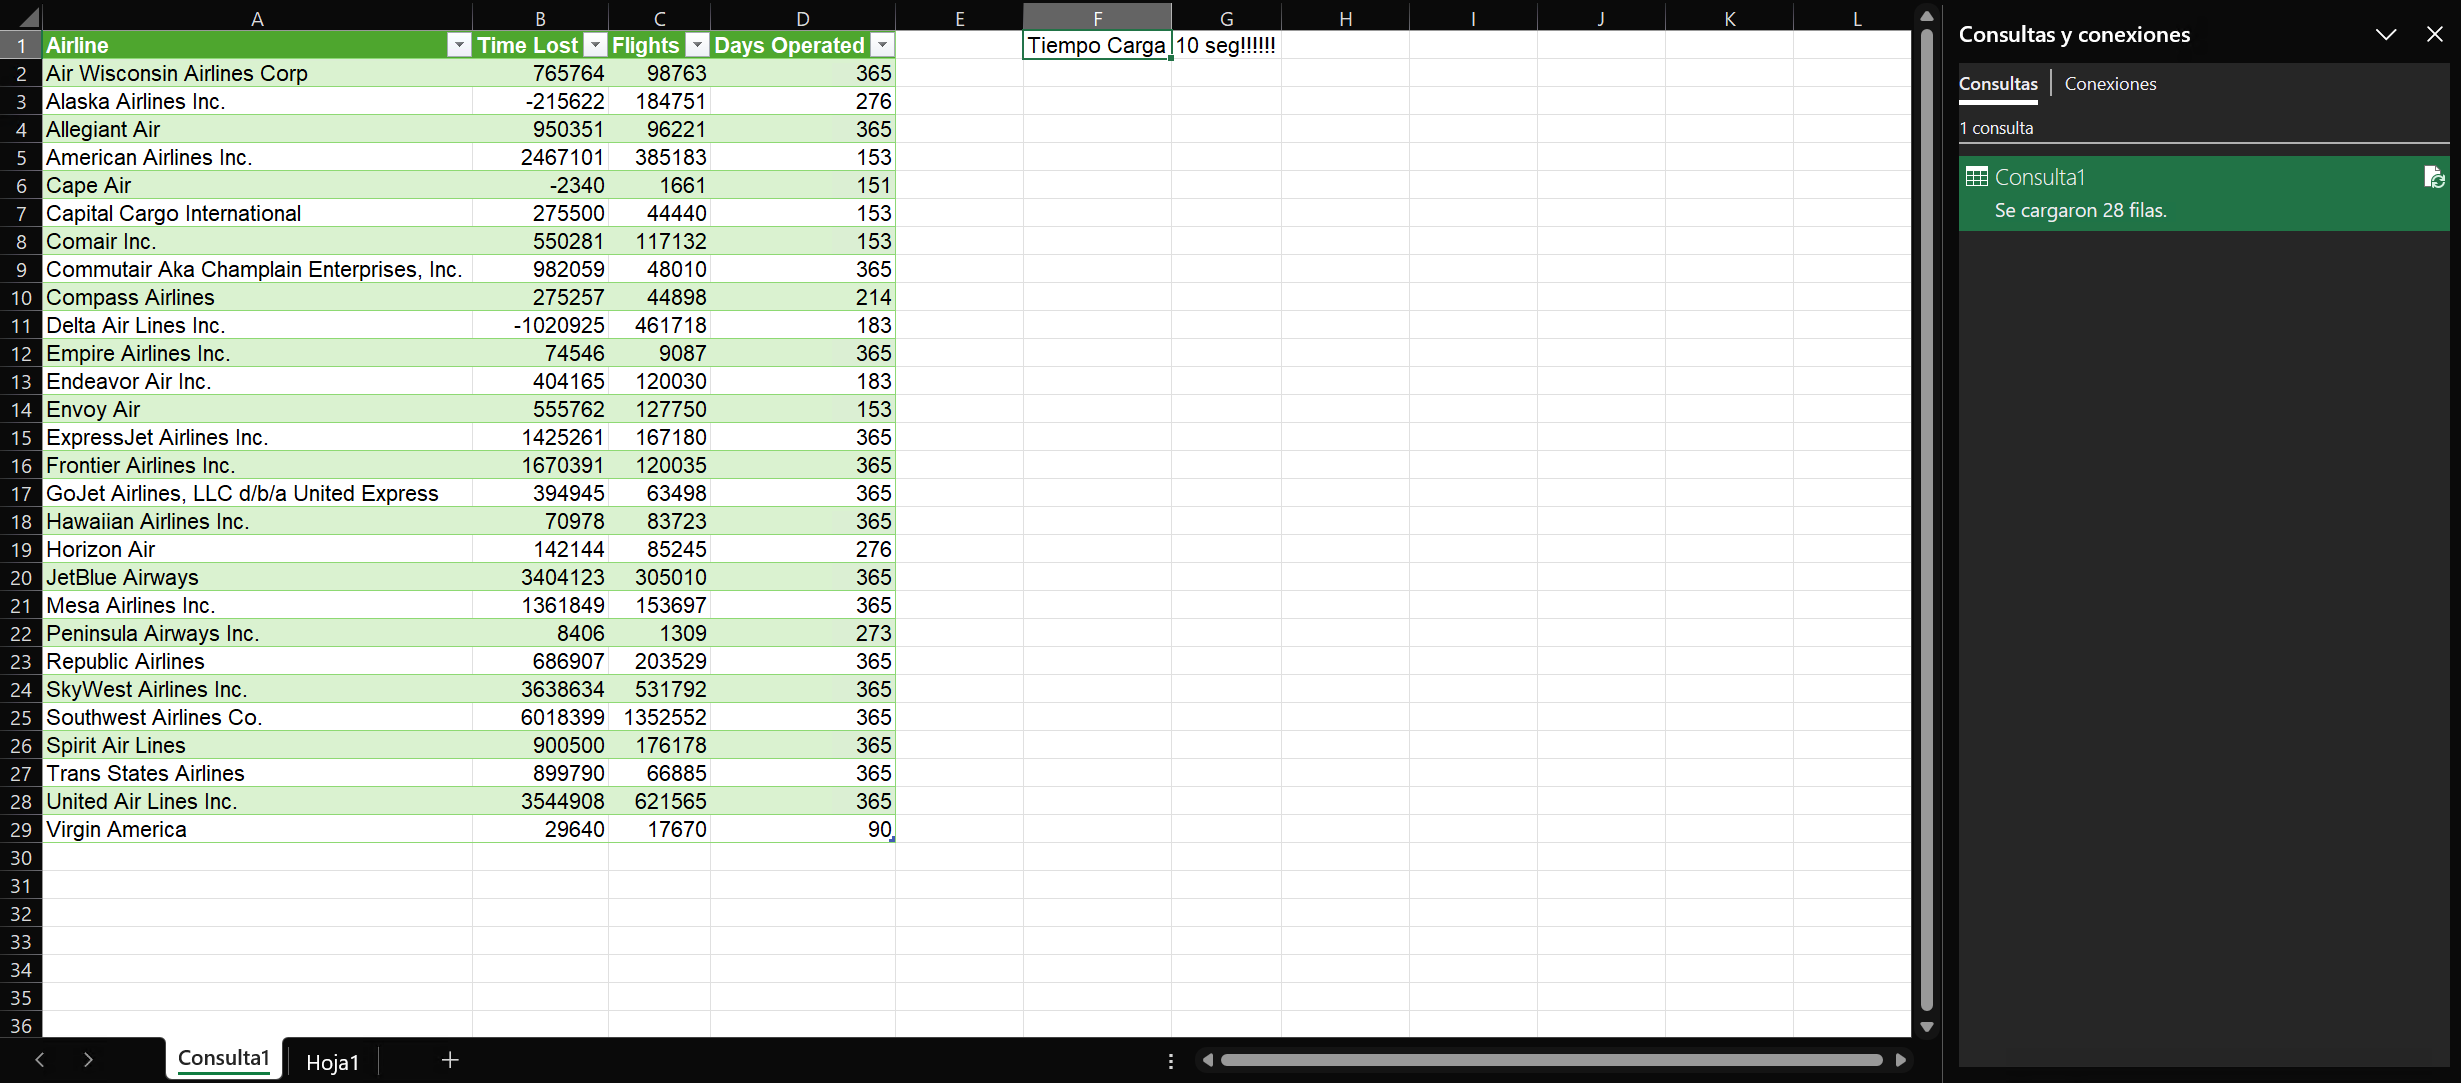Switch to the Conexiones tab
The width and height of the screenshot is (2461, 1083).
[2109, 84]
